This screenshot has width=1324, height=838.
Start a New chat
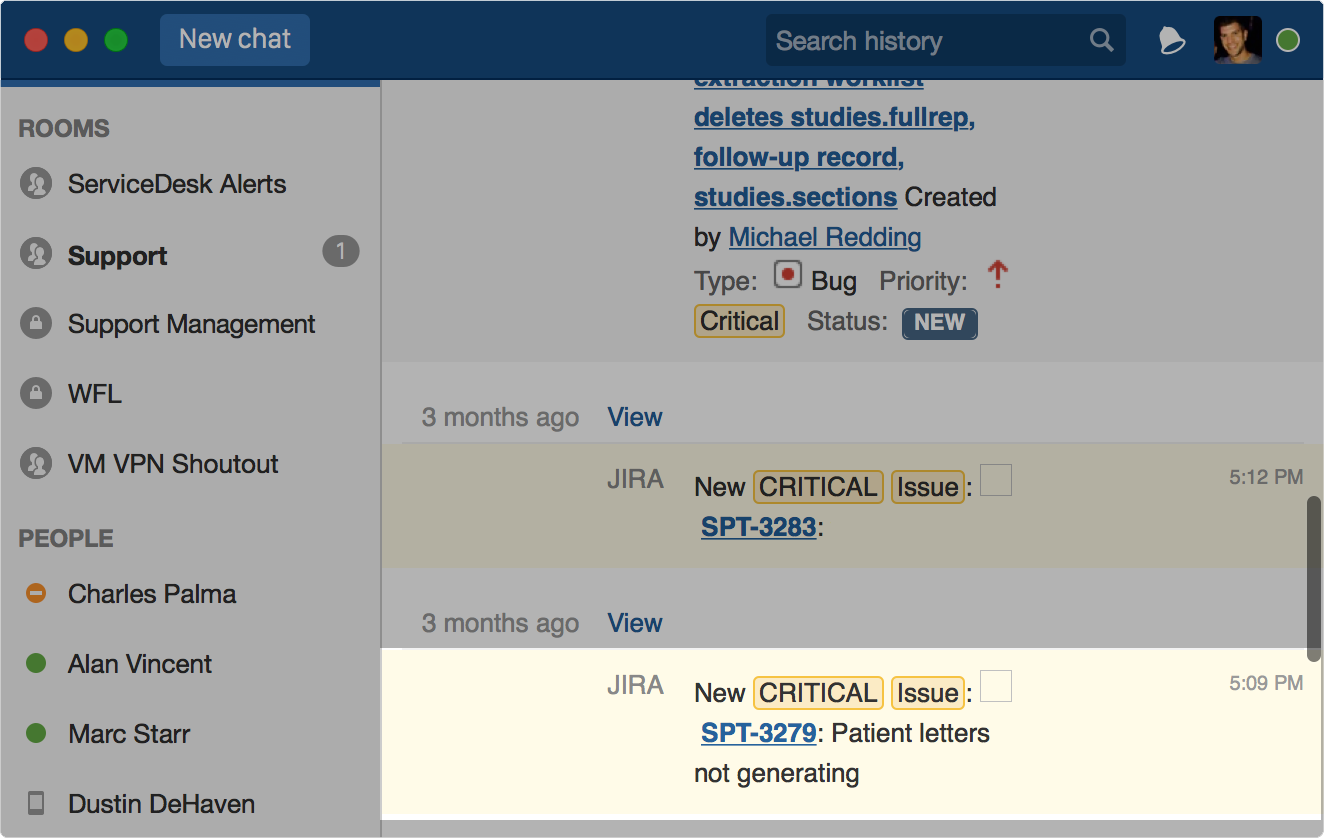pos(235,40)
